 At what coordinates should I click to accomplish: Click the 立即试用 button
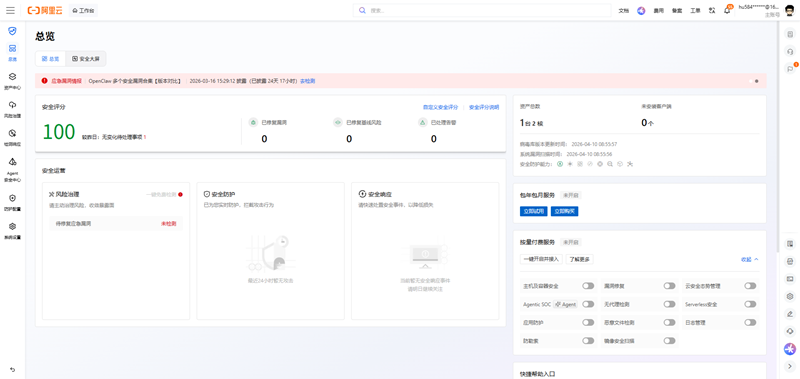[534, 211]
